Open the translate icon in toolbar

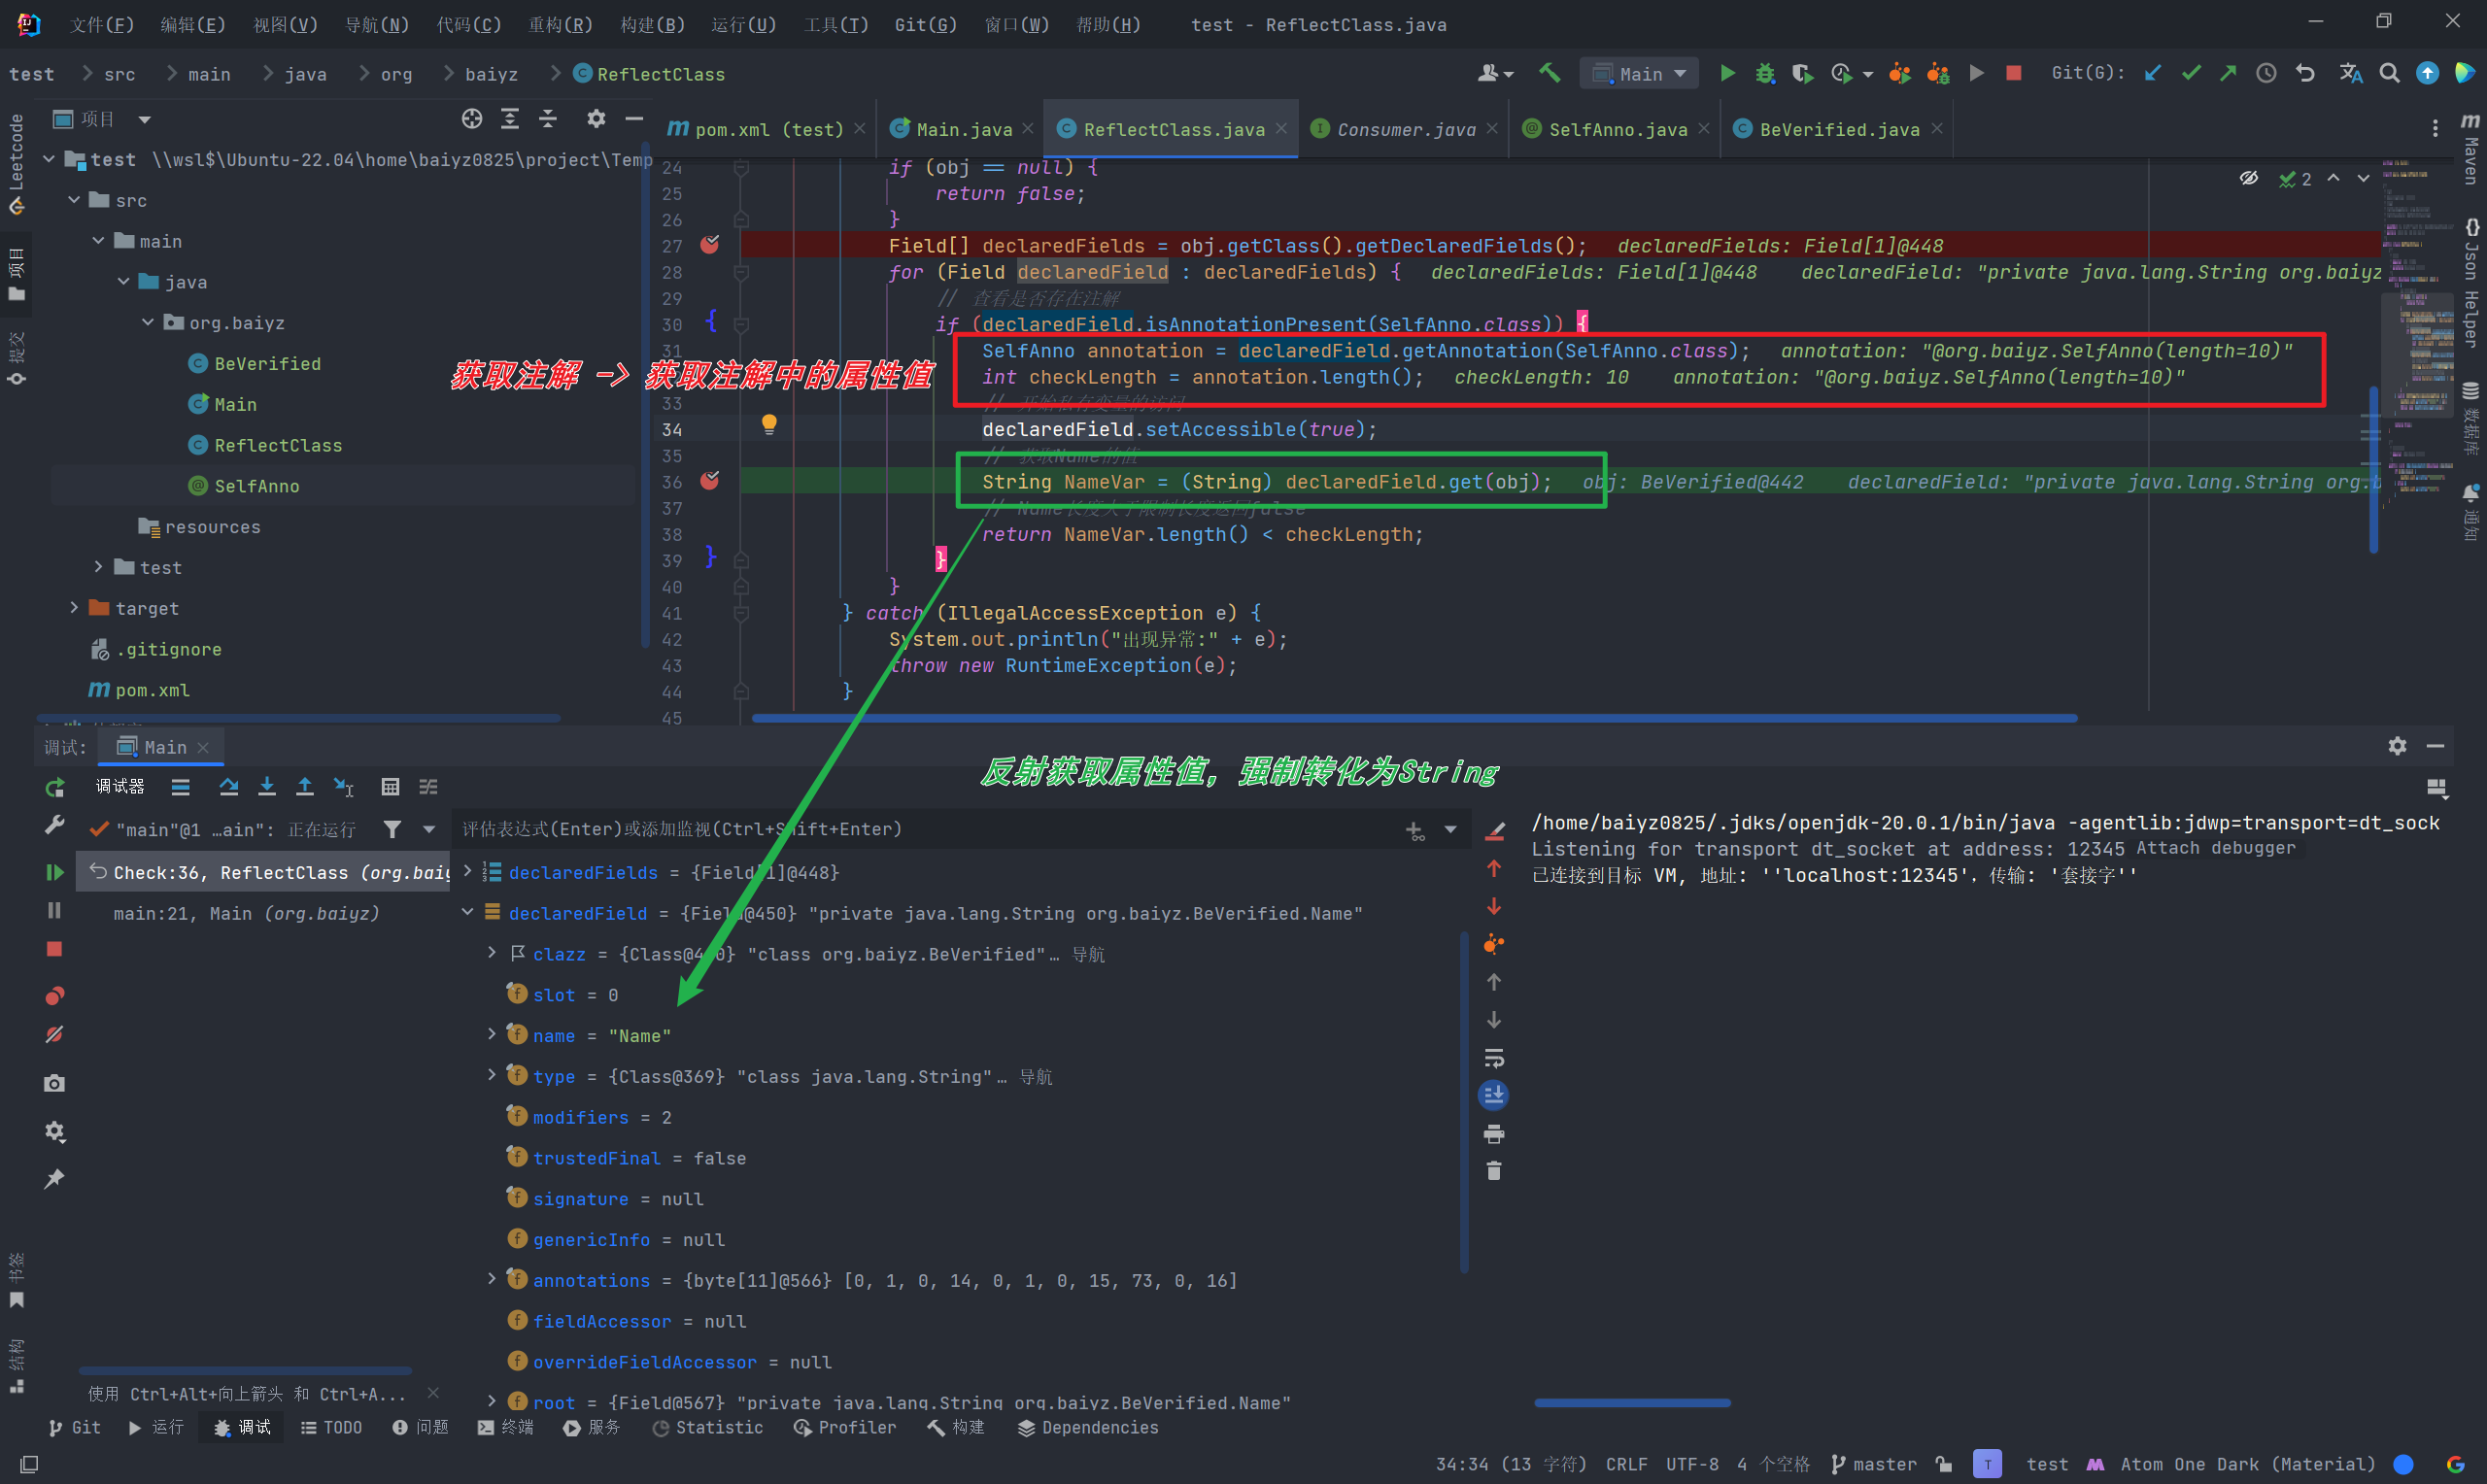[2350, 73]
